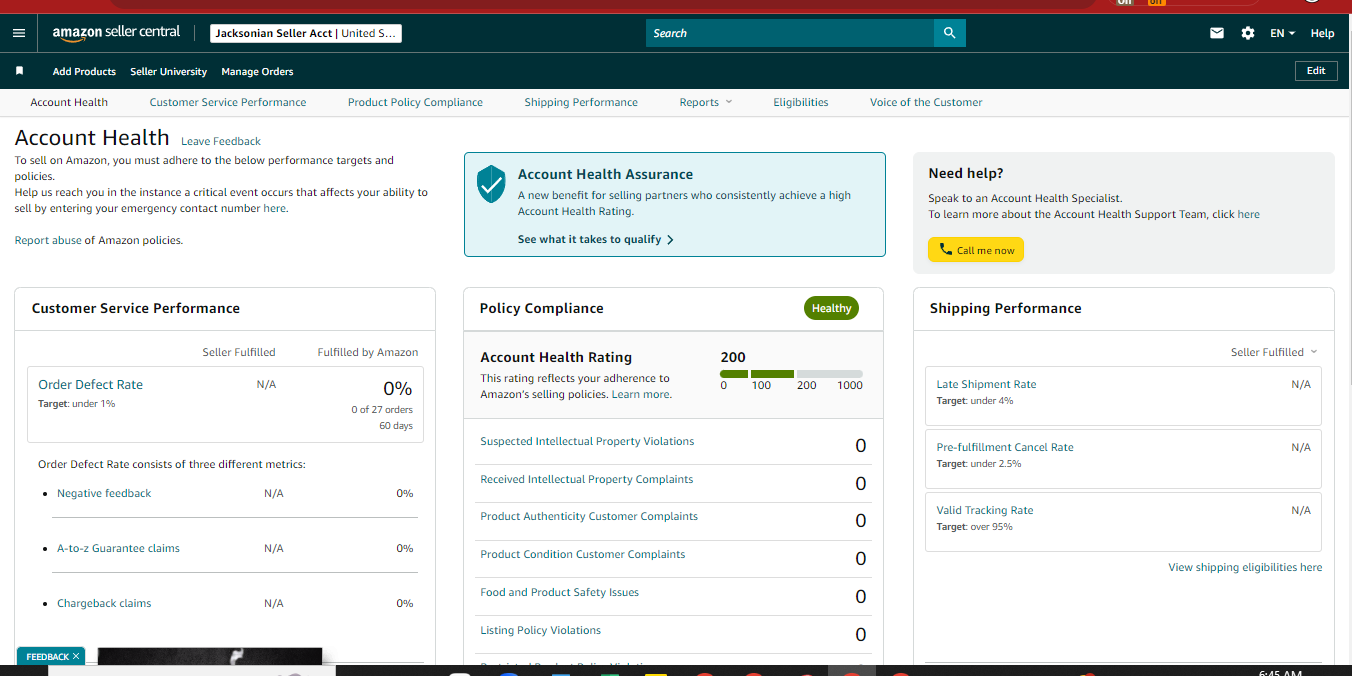The width and height of the screenshot is (1352, 676).
Task: Click View shipping eligibilities here link
Action: pyautogui.click(x=1245, y=567)
